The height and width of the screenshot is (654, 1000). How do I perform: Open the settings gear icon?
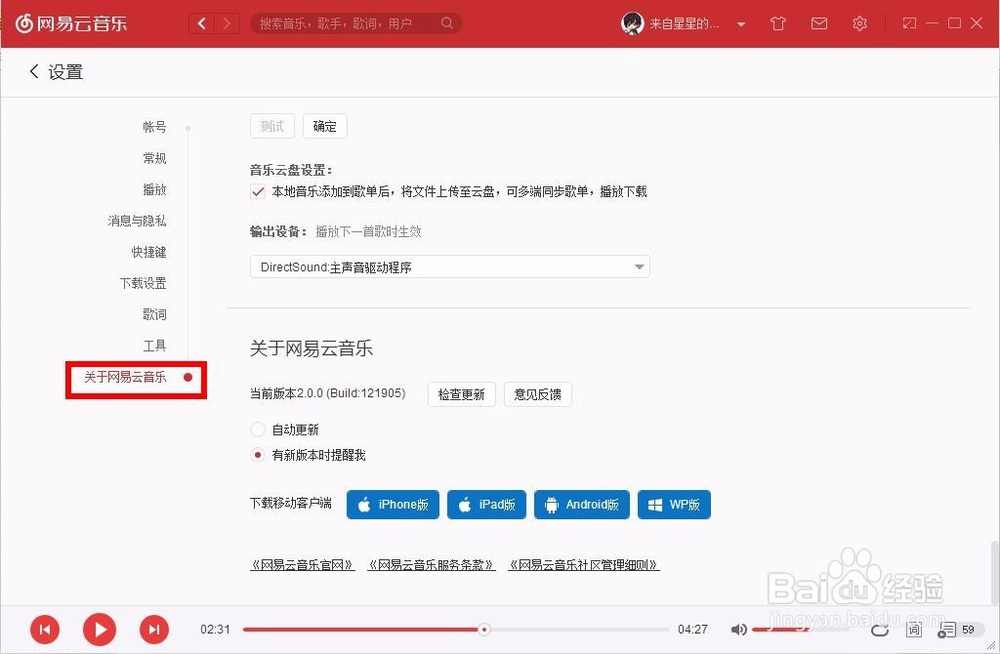point(860,24)
